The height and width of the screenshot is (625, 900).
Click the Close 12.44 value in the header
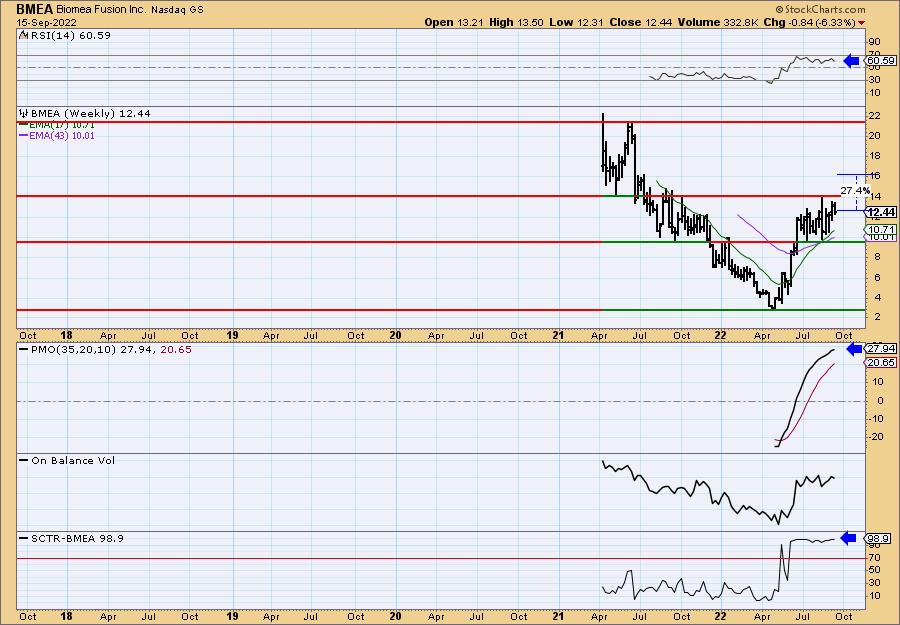[641, 22]
